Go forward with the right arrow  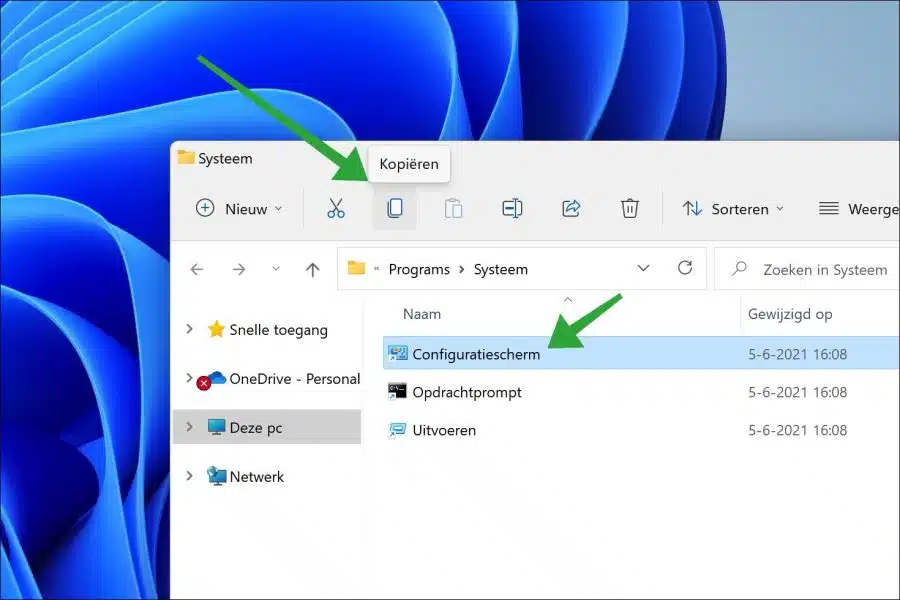click(x=239, y=269)
